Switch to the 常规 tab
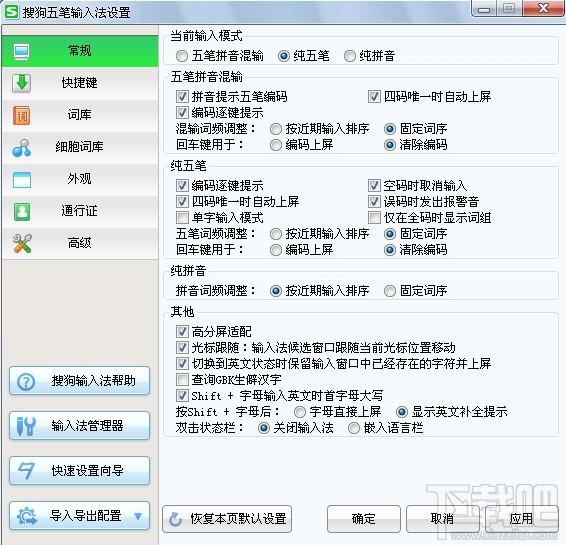 (80, 51)
